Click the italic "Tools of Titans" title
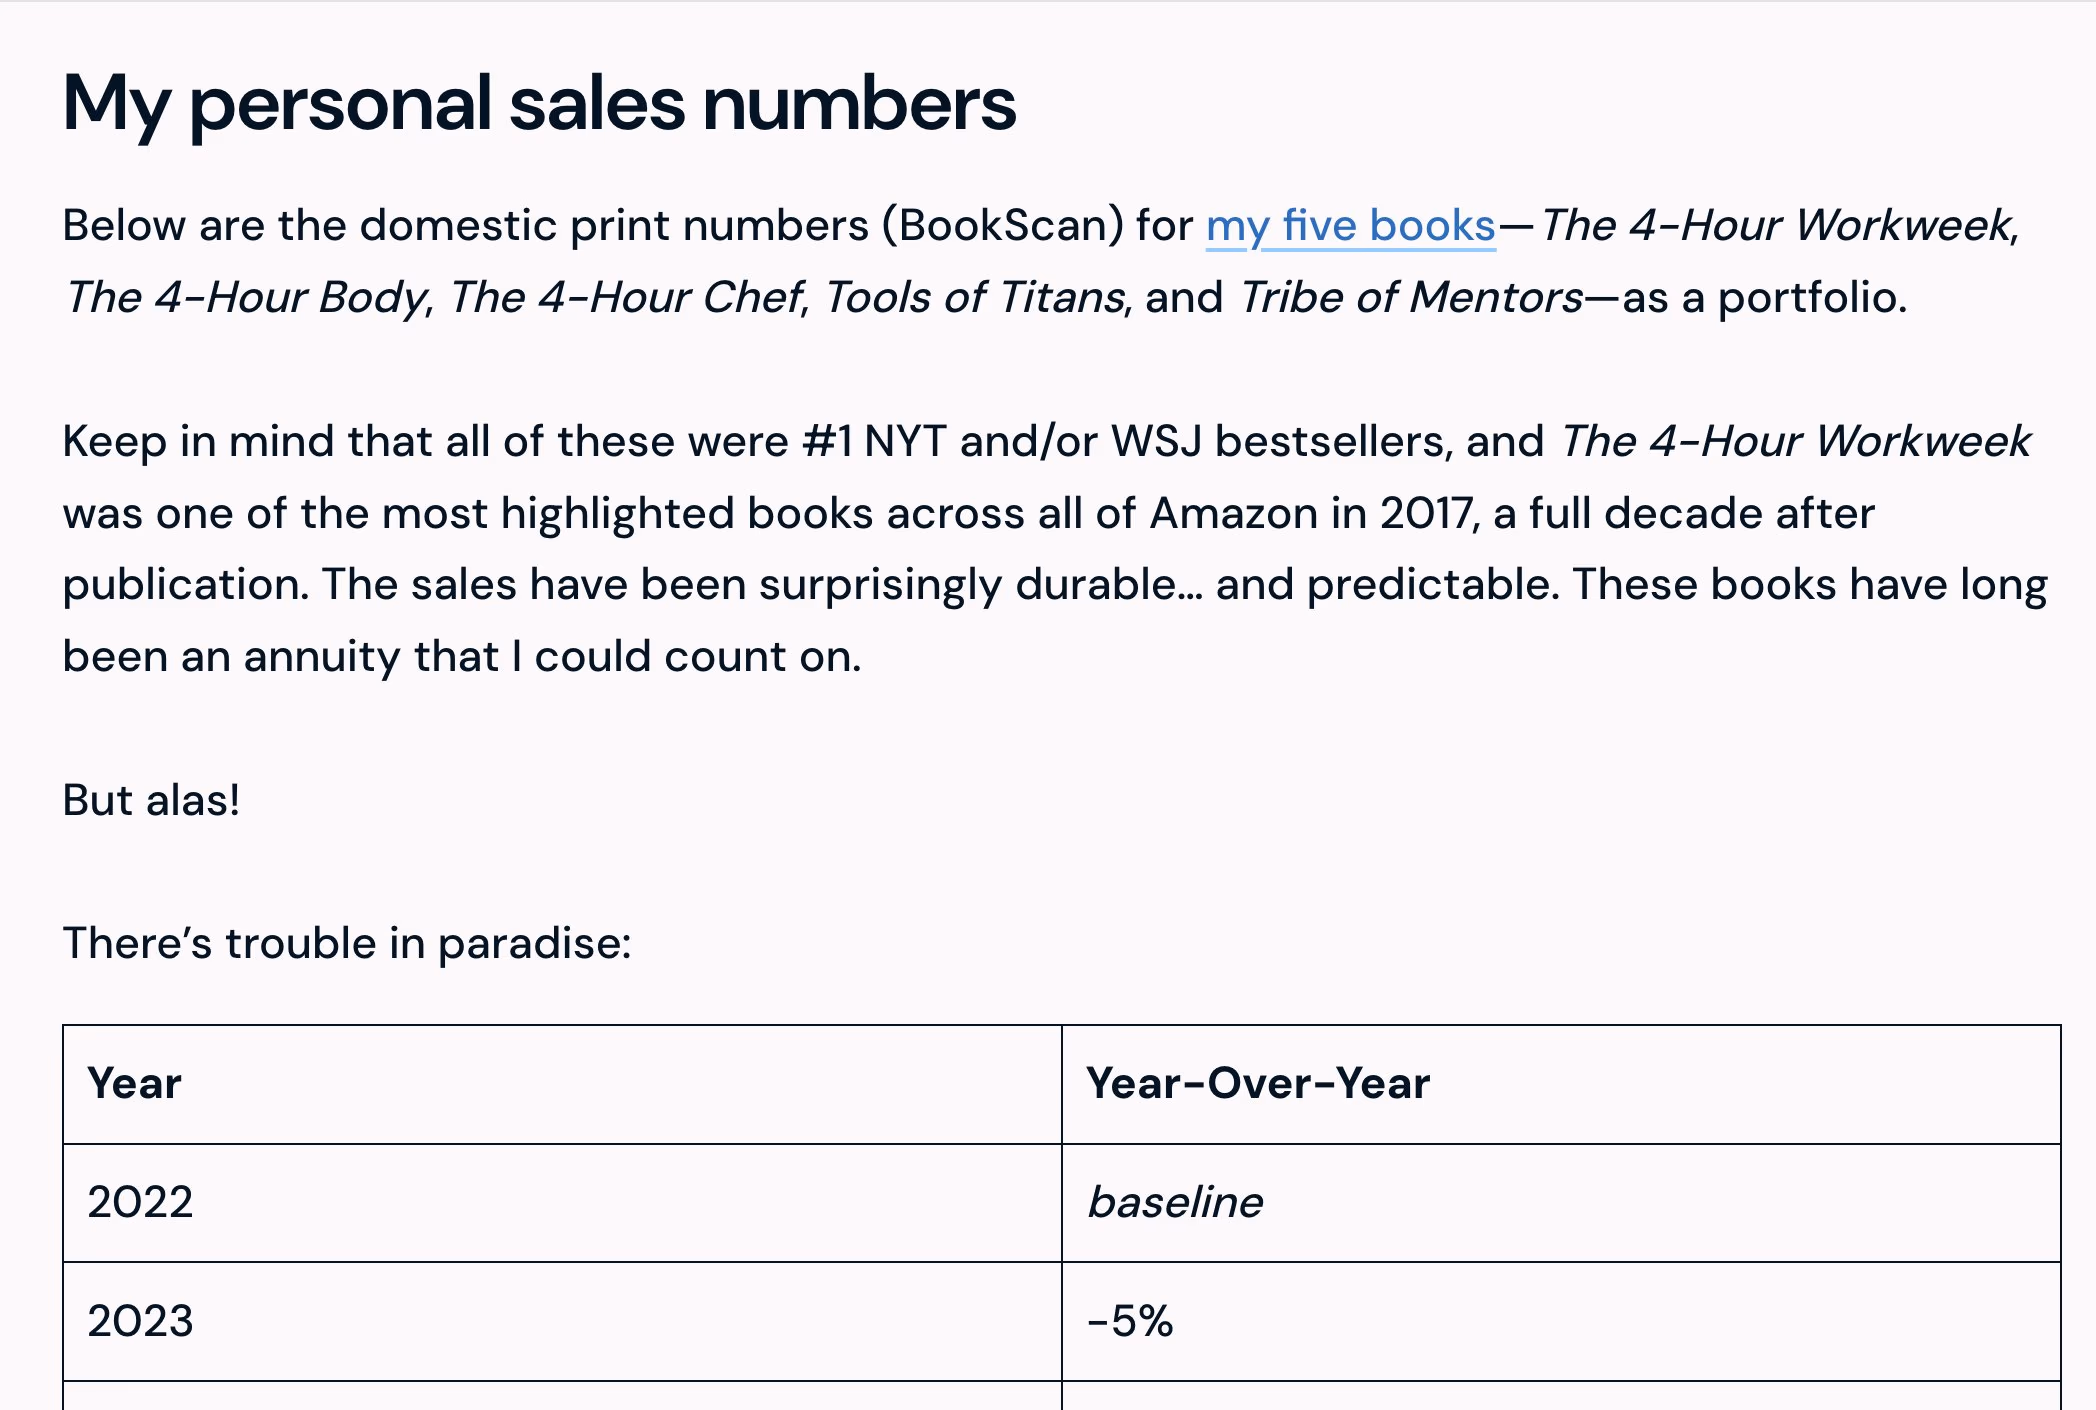Screen dimensions: 2096x1410 (x=976, y=297)
